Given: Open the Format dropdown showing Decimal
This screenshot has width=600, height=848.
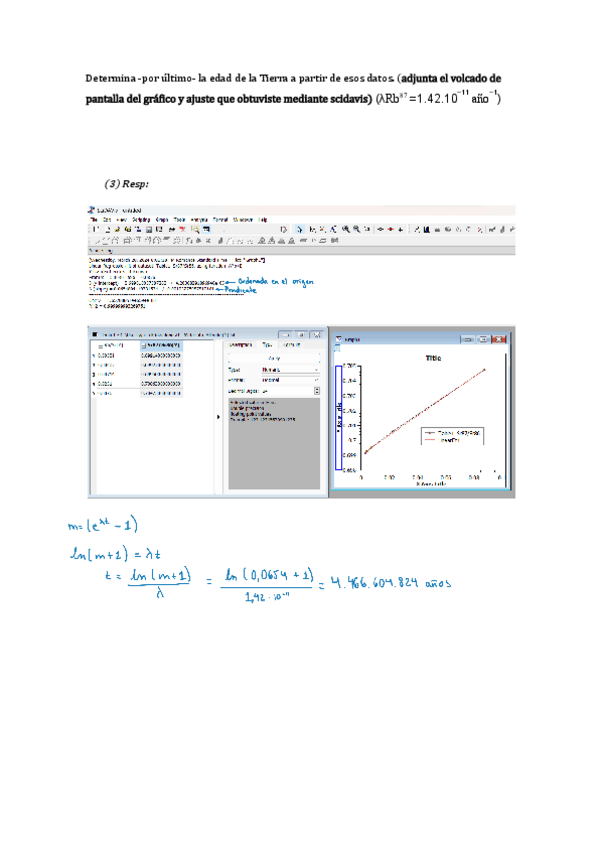Looking at the screenshot, I should pos(291,380).
